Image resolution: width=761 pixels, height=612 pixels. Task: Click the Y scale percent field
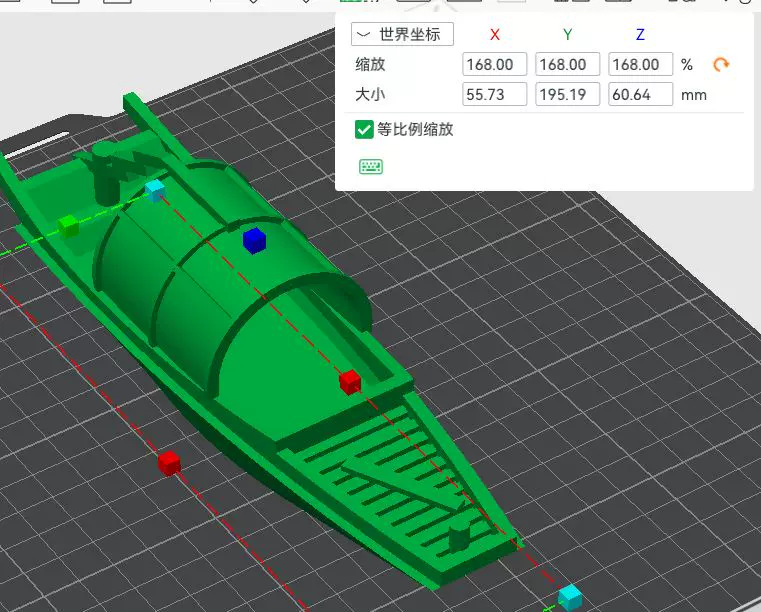click(x=567, y=64)
